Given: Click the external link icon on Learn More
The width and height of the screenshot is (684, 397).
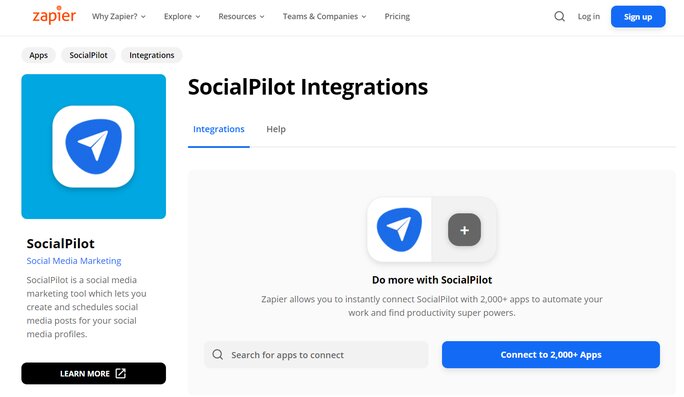Looking at the screenshot, I should (x=120, y=373).
